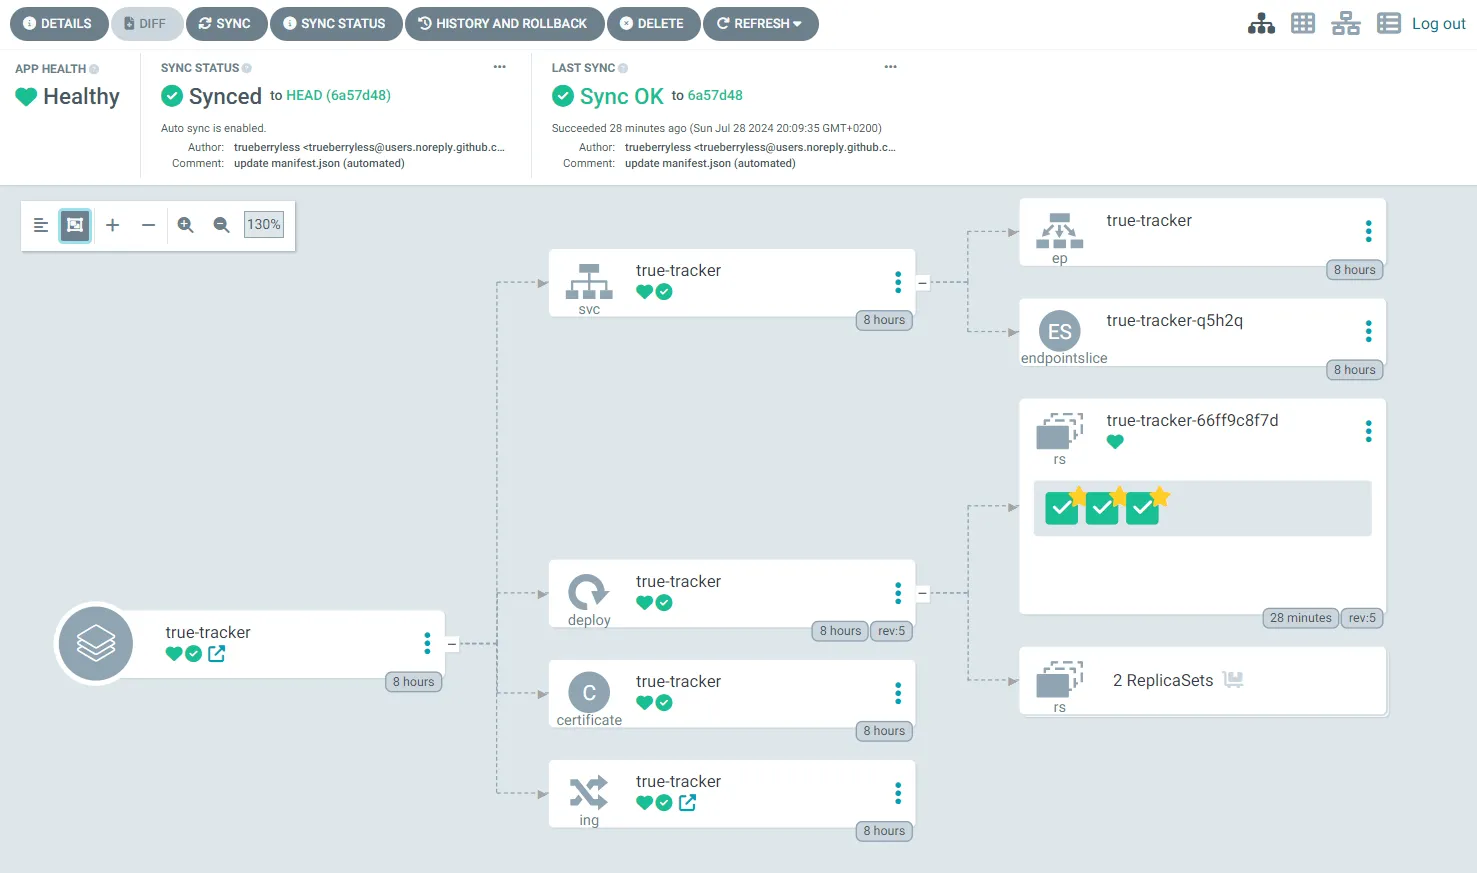Click the first healthy pod icon in the ReplicaSet
1477x873 pixels.
coord(1061,508)
